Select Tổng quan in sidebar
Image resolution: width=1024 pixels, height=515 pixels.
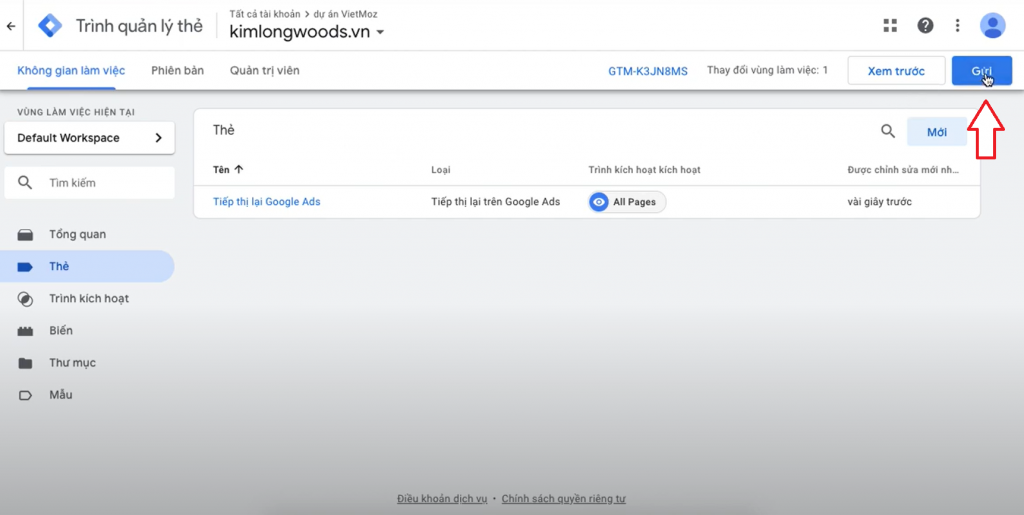tap(78, 234)
